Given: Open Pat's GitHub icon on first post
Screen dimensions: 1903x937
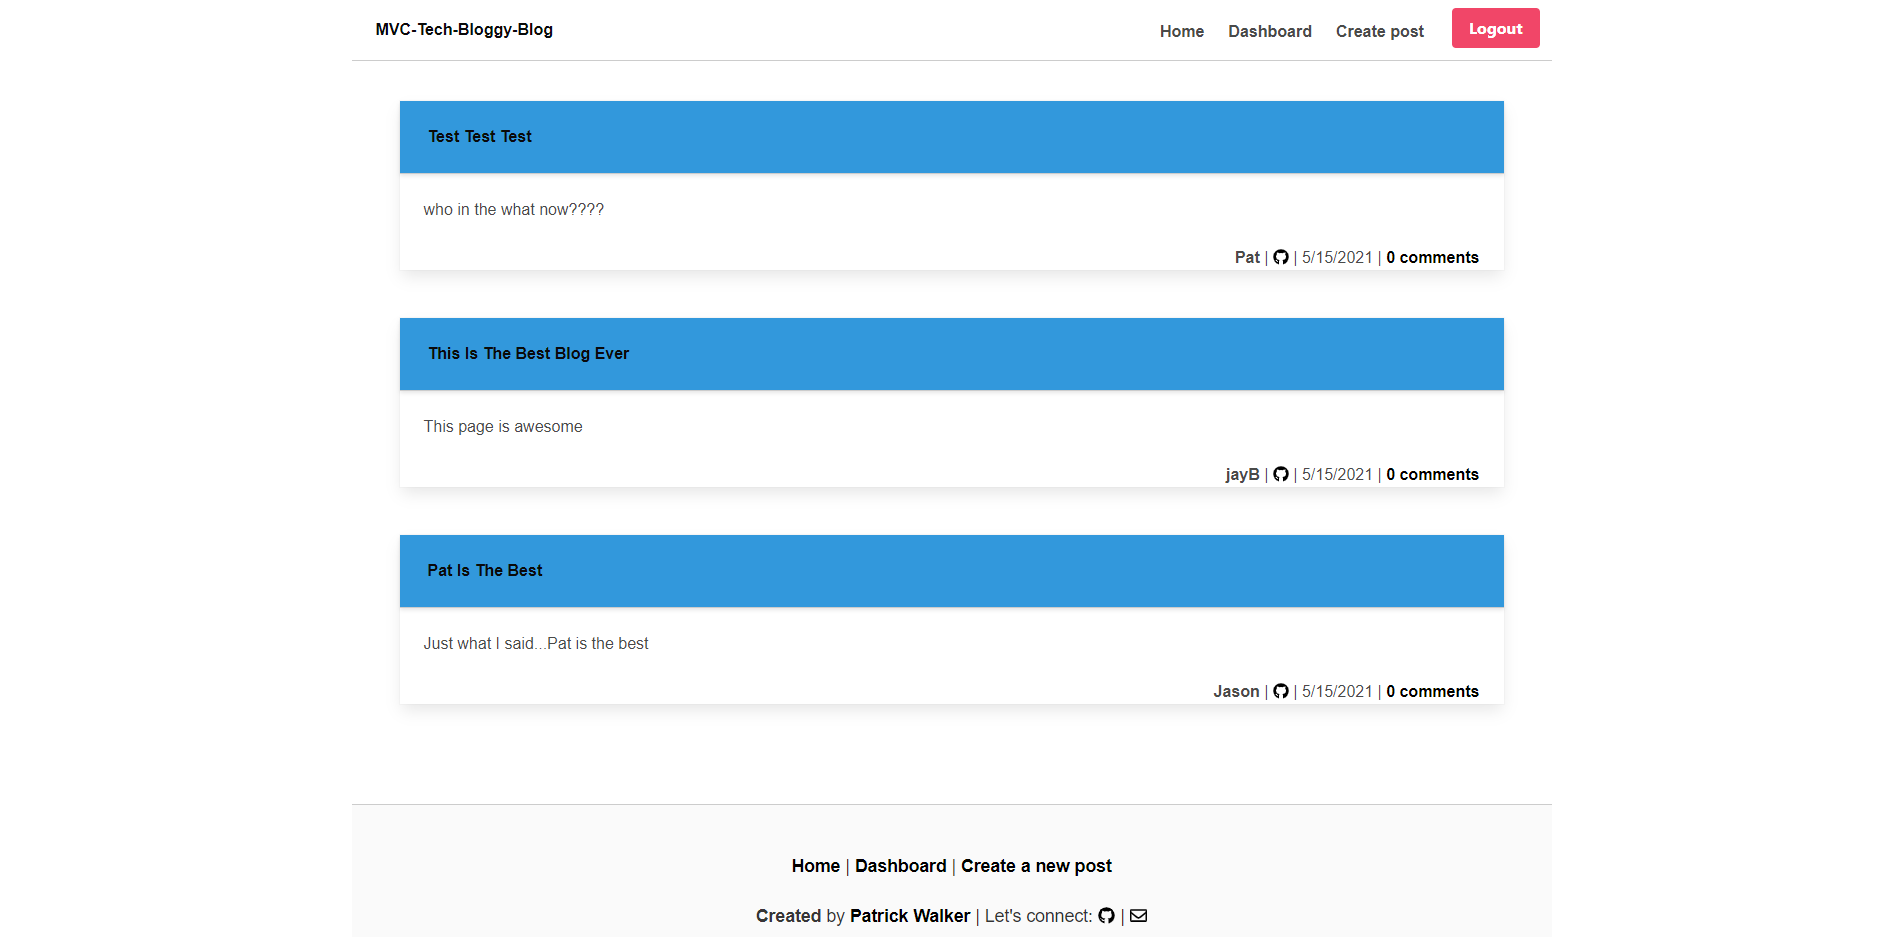Looking at the screenshot, I should click(1280, 258).
